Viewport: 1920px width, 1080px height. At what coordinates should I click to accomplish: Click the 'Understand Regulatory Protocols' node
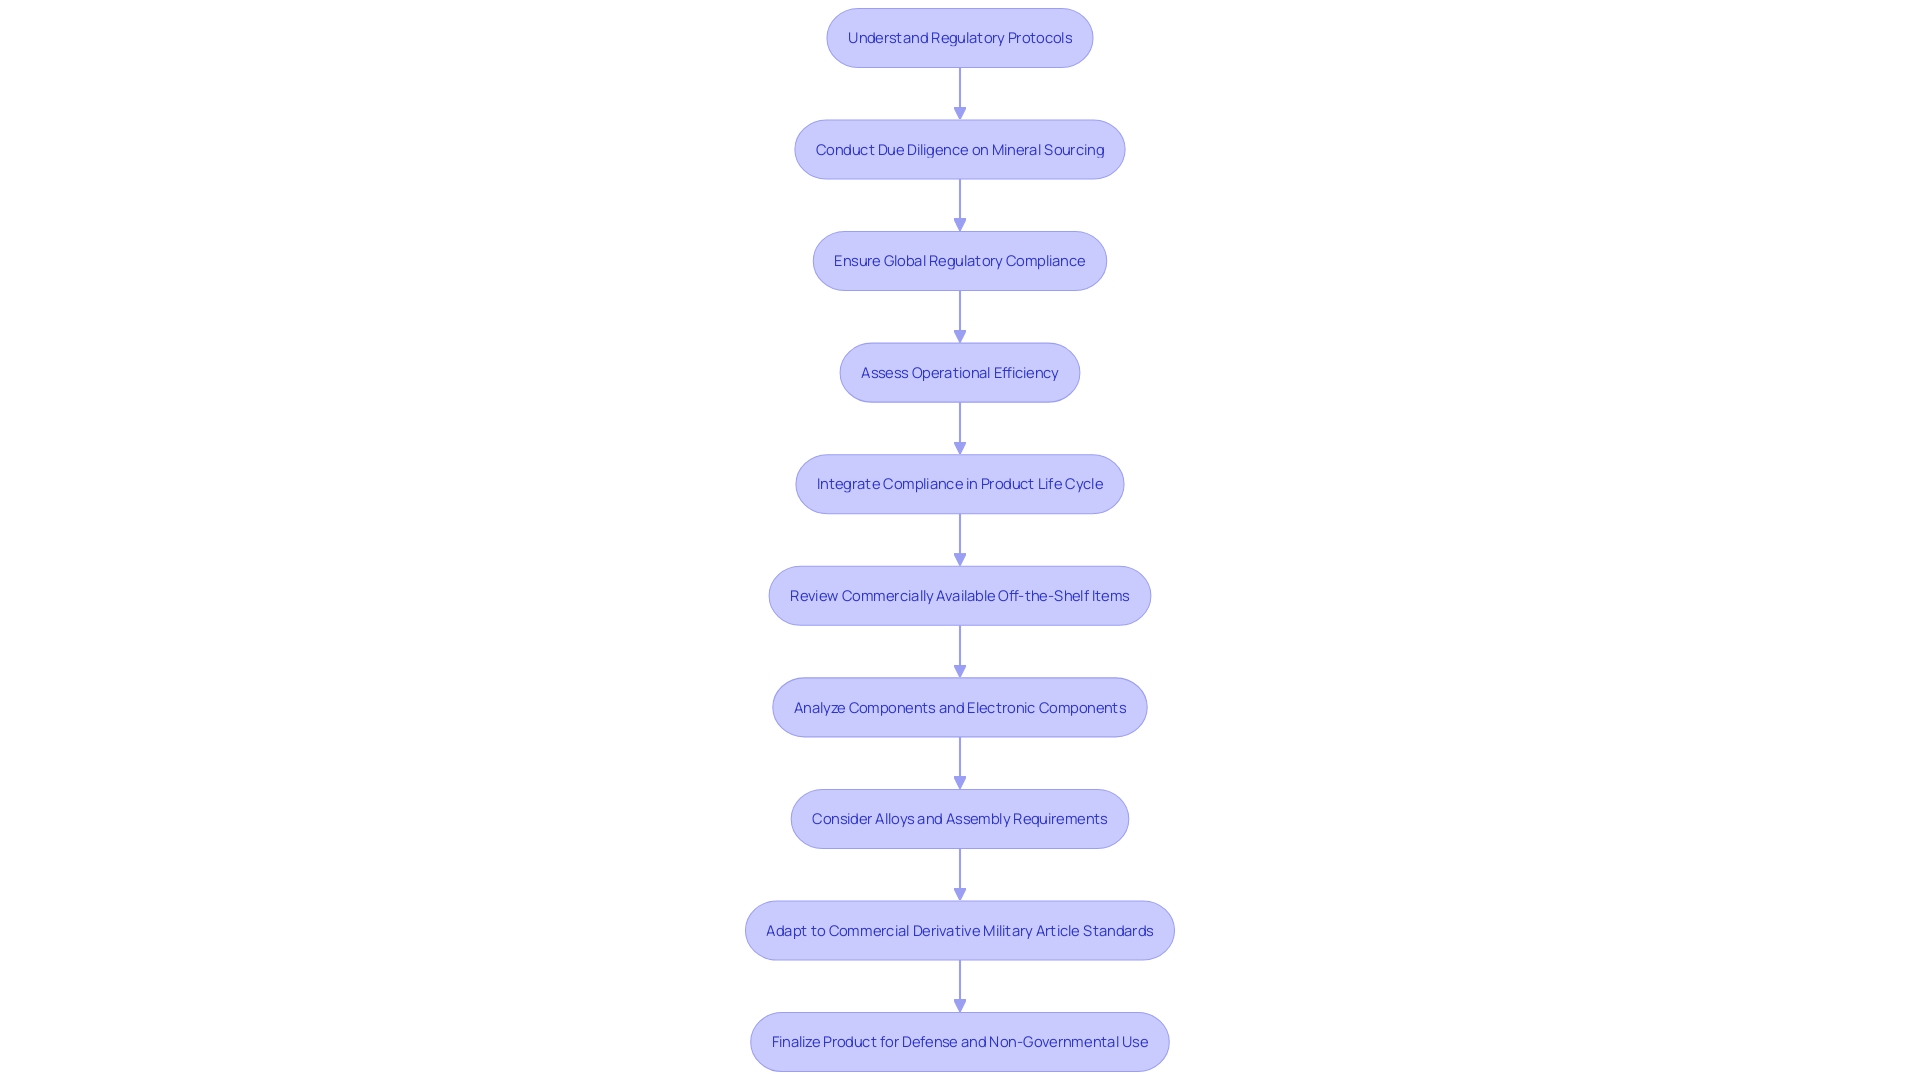point(960,37)
